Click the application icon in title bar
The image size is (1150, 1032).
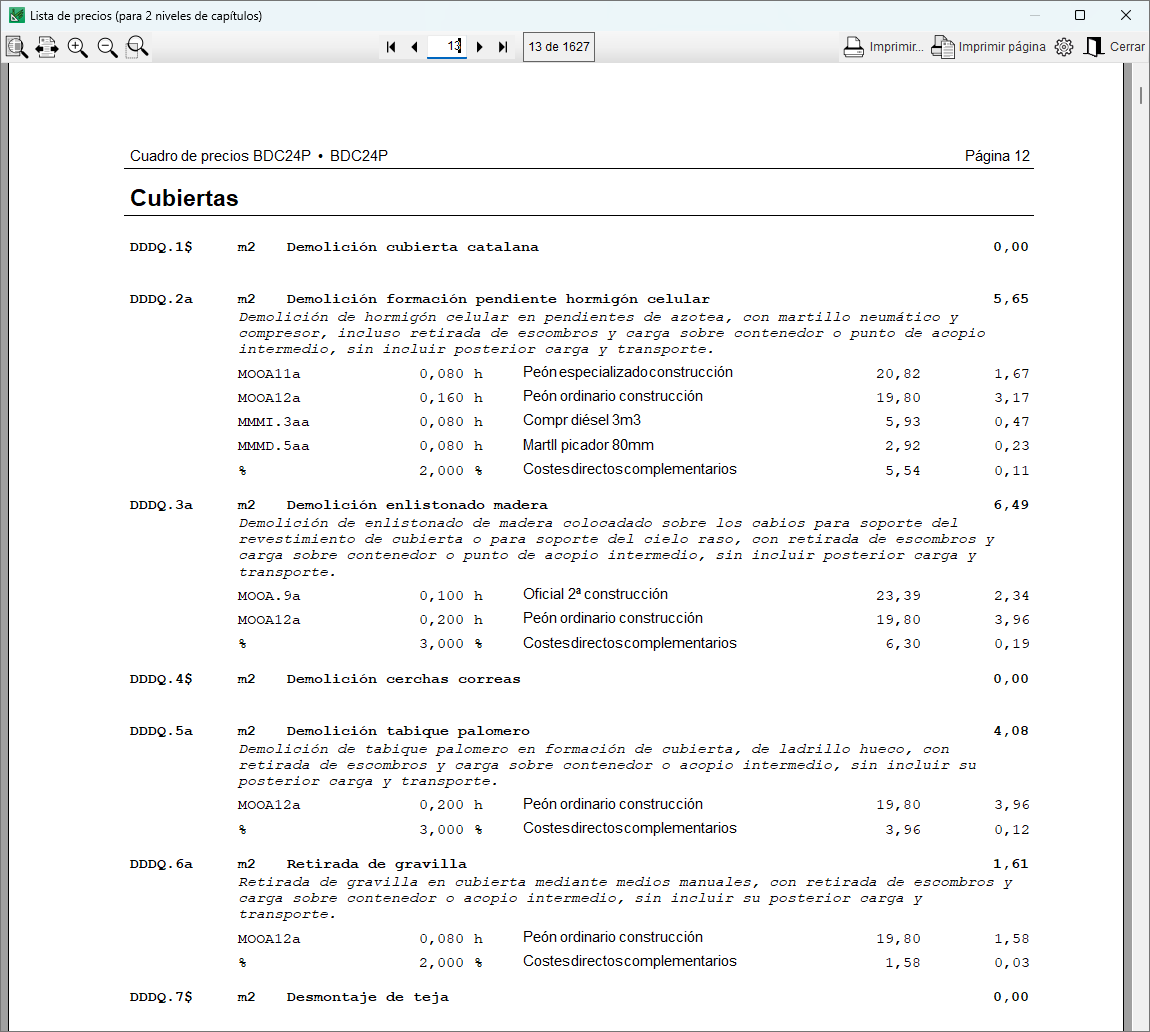[16, 15]
